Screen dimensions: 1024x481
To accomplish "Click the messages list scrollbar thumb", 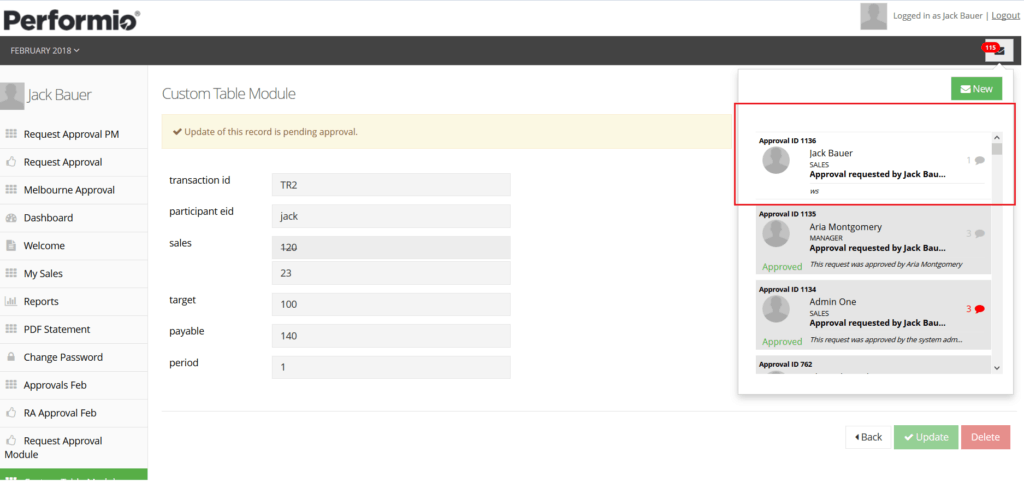I will [997, 149].
